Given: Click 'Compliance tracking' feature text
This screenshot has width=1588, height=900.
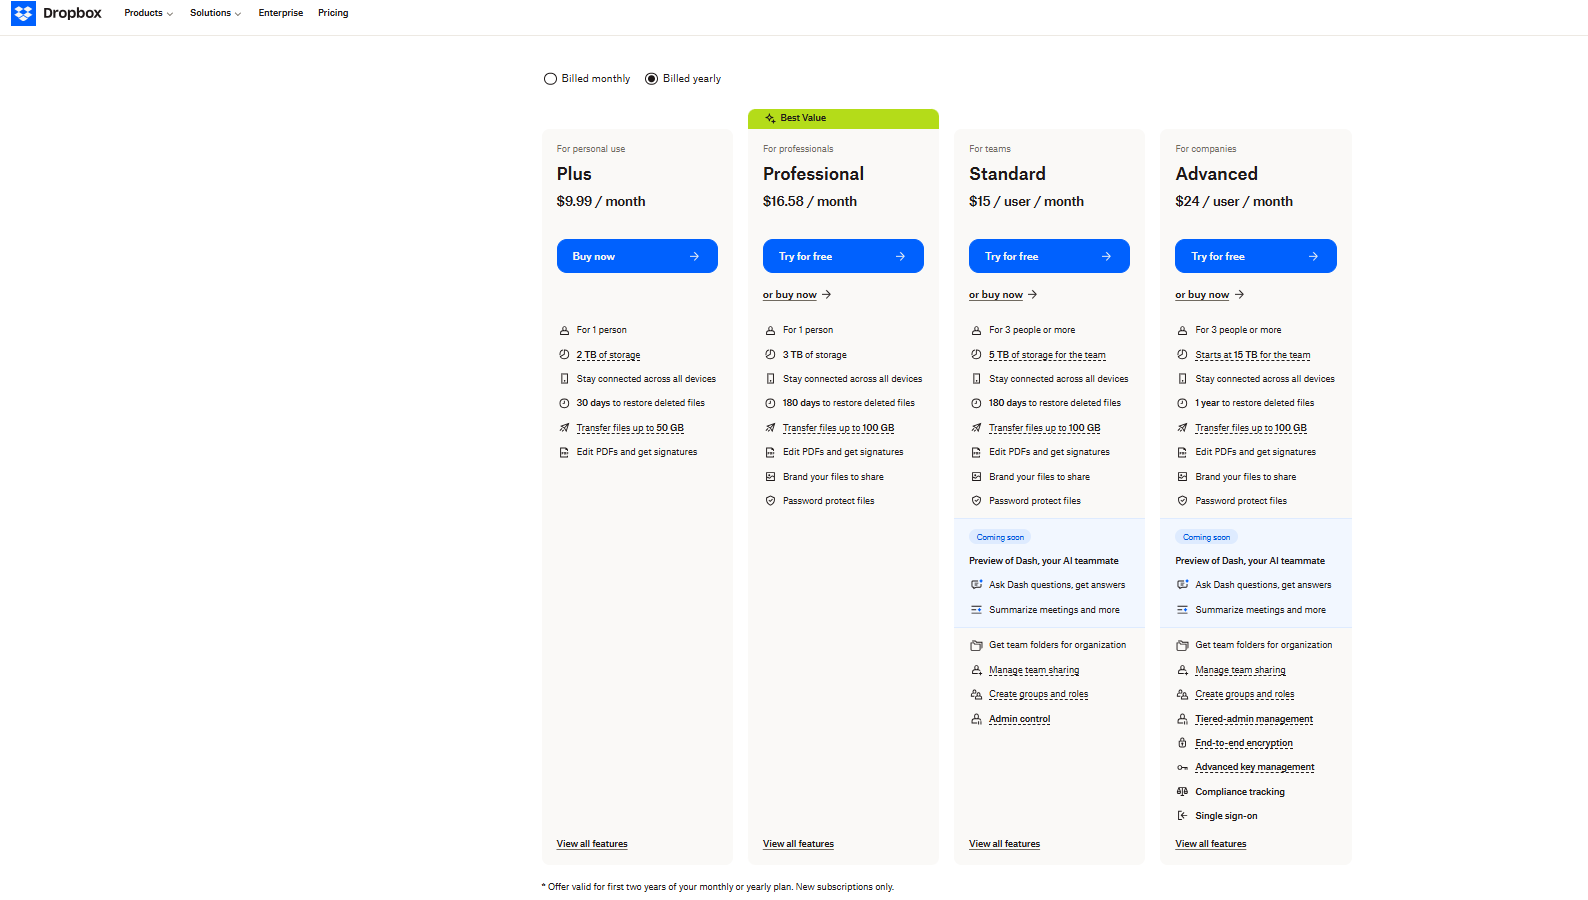Looking at the screenshot, I should coord(1240,792).
